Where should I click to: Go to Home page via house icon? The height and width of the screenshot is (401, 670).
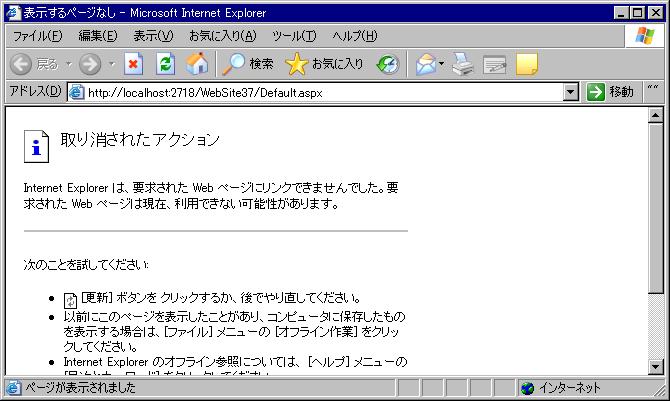click(x=197, y=64)
